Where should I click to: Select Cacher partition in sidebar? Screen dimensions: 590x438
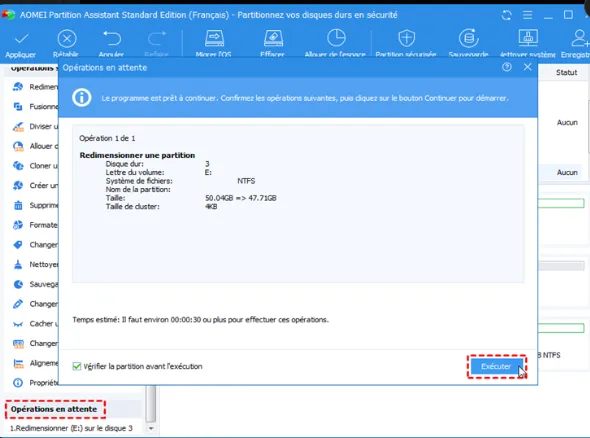click(x=35, y=324)
